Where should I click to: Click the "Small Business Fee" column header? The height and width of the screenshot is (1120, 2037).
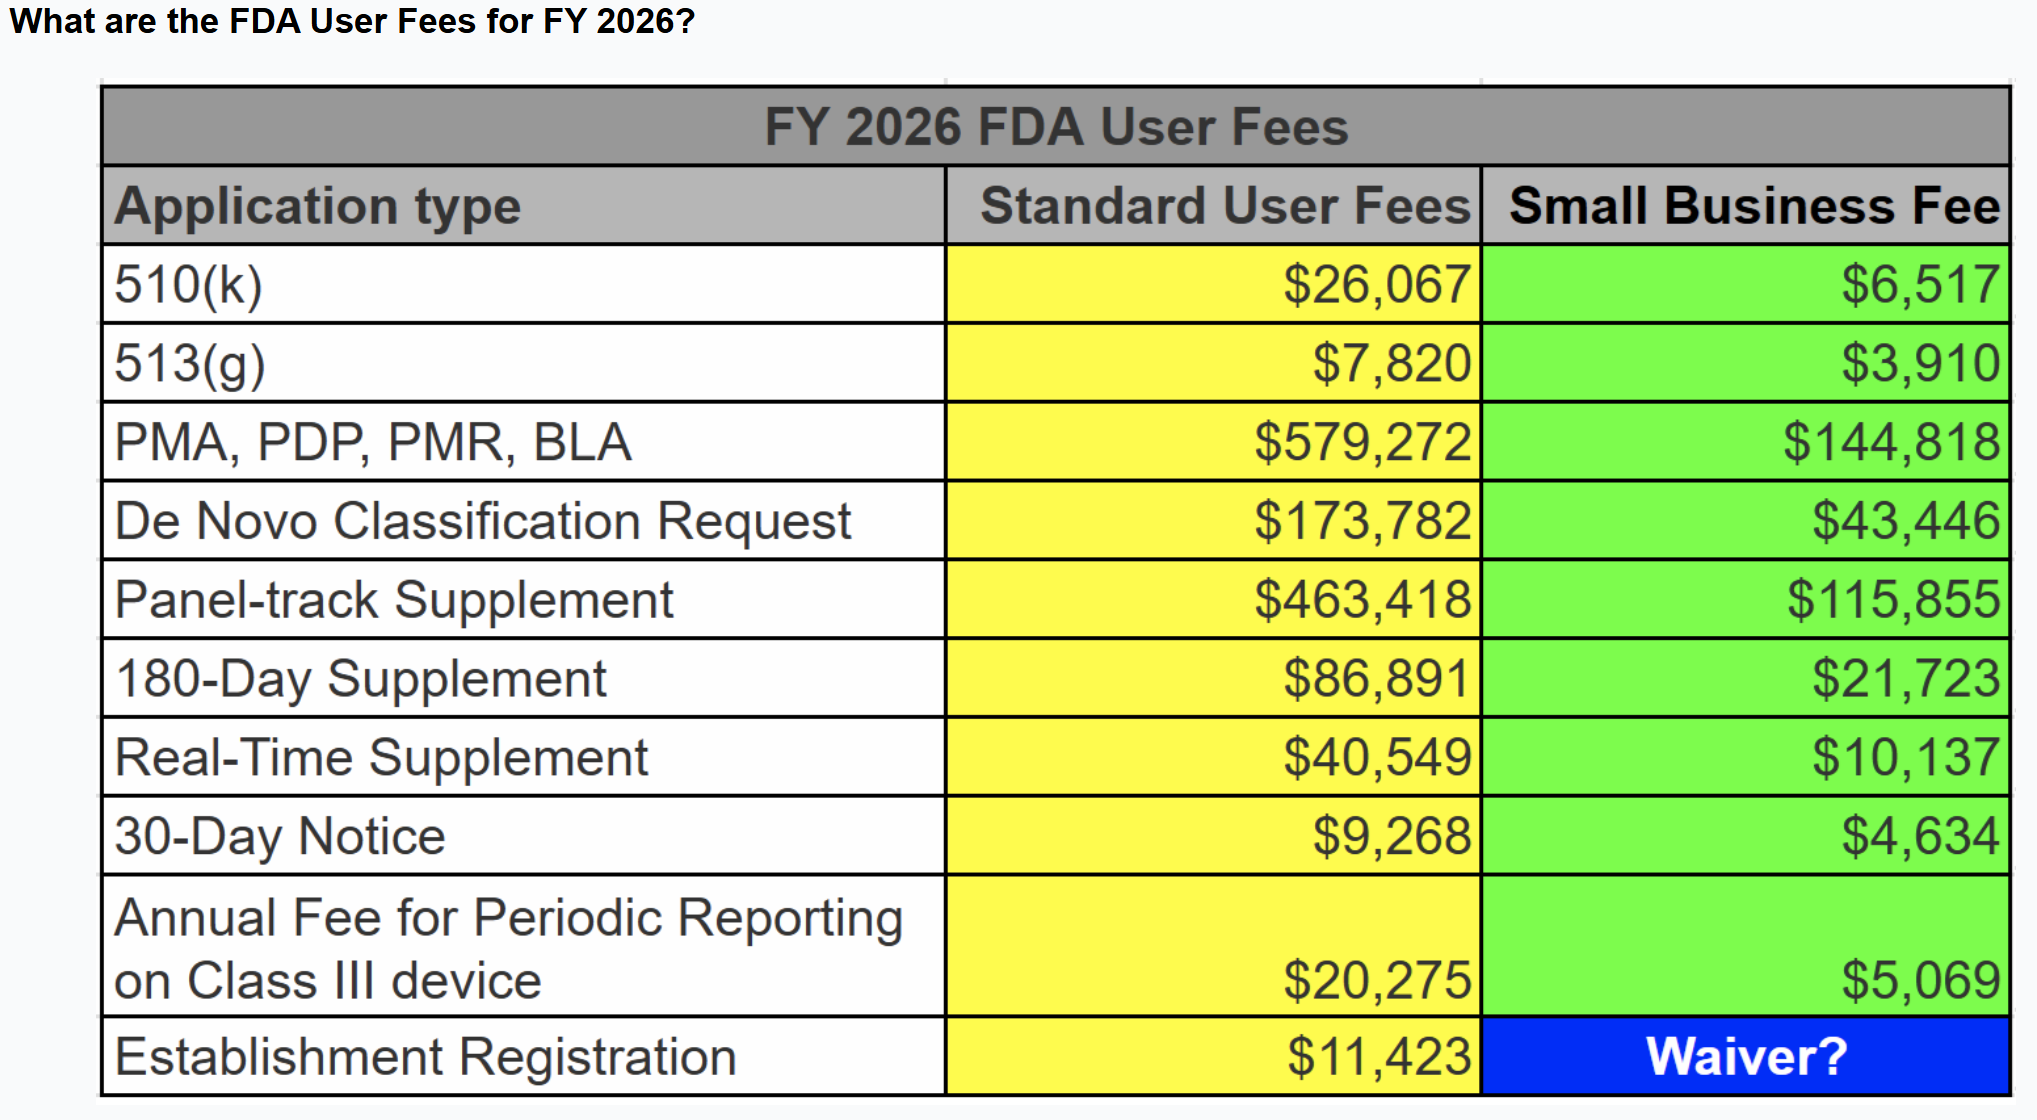click(x=1753, y=206)
